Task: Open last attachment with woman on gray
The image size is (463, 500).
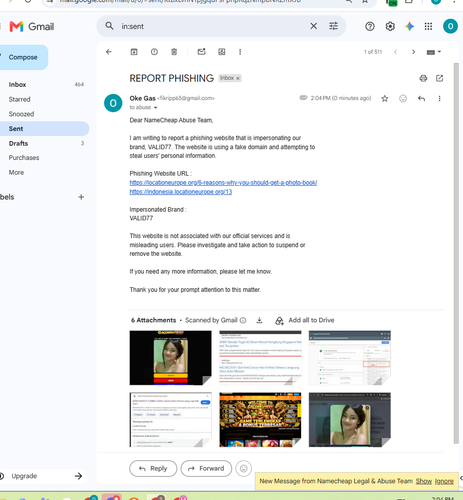Action: tap(350, 420)
